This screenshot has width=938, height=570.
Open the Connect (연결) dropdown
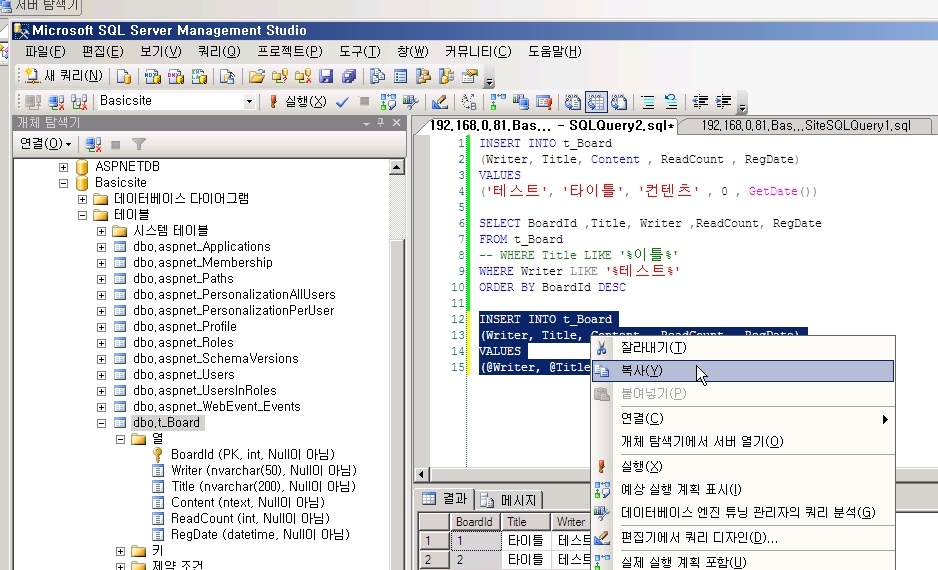pos(45,144)
